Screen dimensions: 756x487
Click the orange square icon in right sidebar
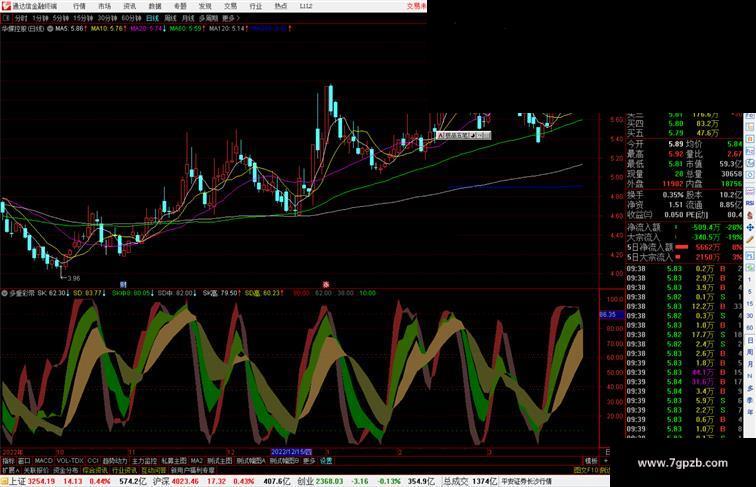click(x=750, y=139)
